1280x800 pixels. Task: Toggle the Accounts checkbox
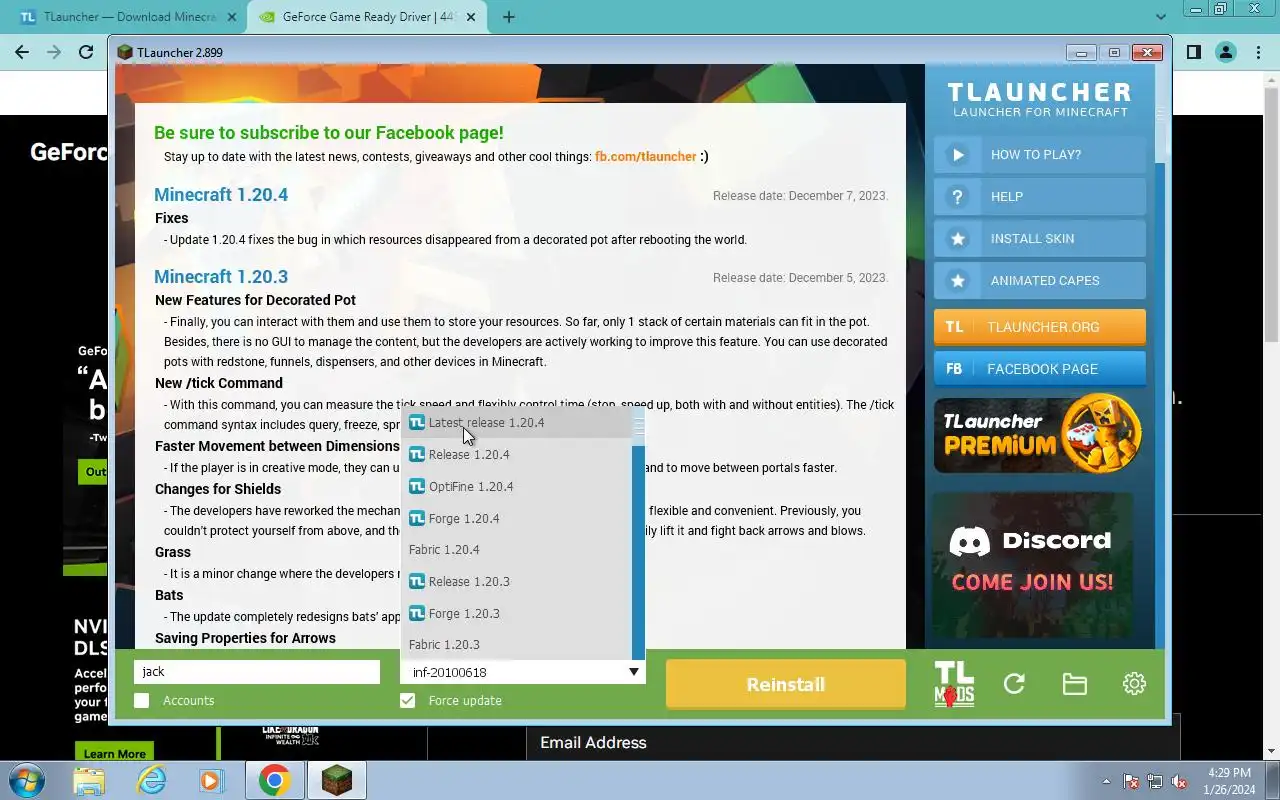coord(142,701)
